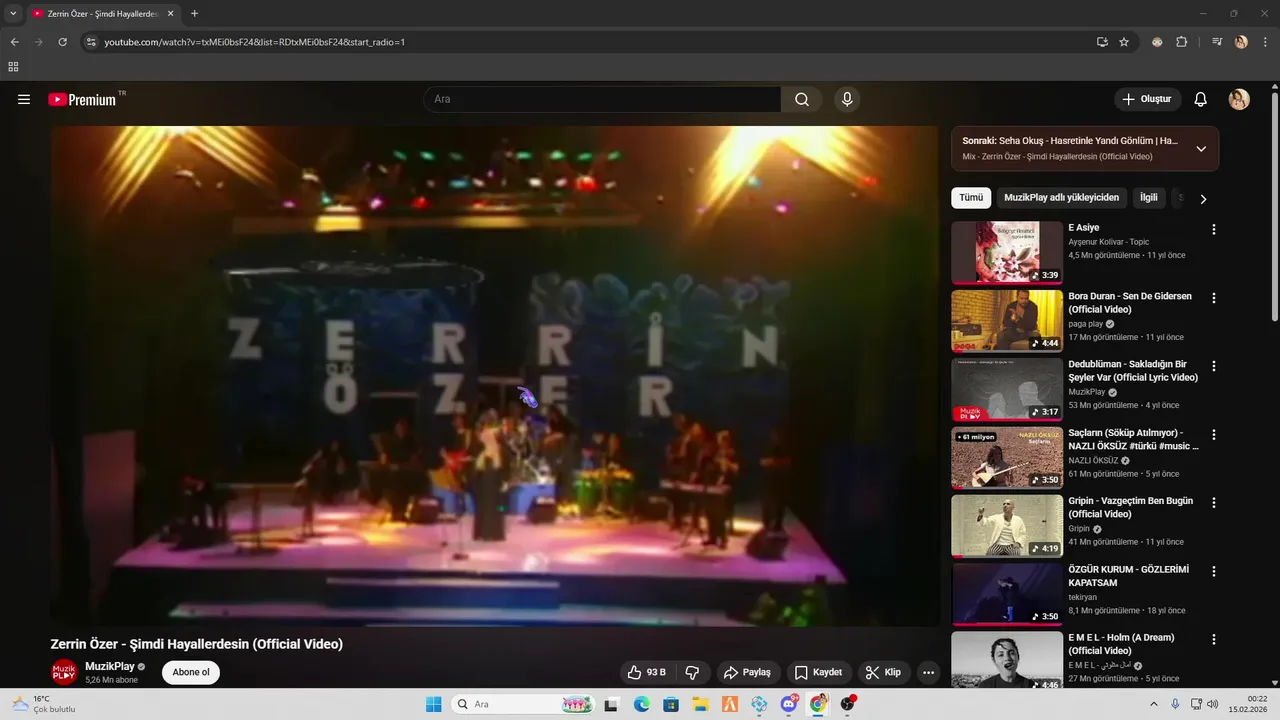Open more actions ellipsis below video
Screen dimensions: 1280x720
928,672
